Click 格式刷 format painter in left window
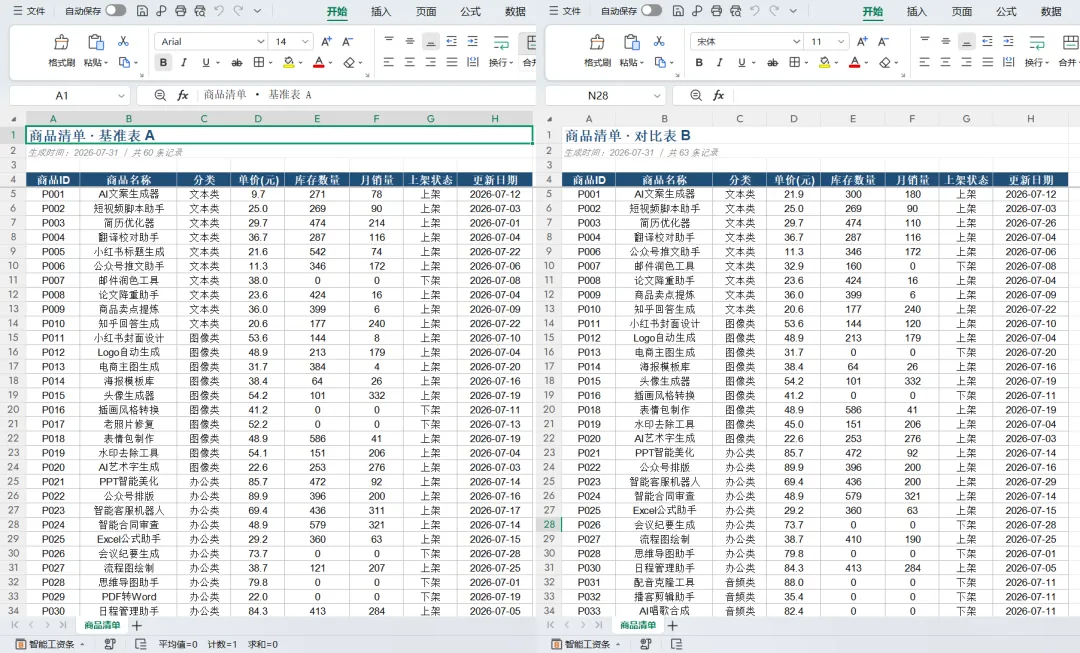Viewport: 1080px width, 653px height. [x=61, y=50]
